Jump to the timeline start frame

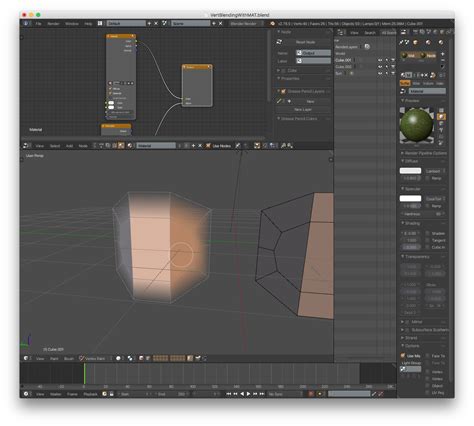click(229, 394)
